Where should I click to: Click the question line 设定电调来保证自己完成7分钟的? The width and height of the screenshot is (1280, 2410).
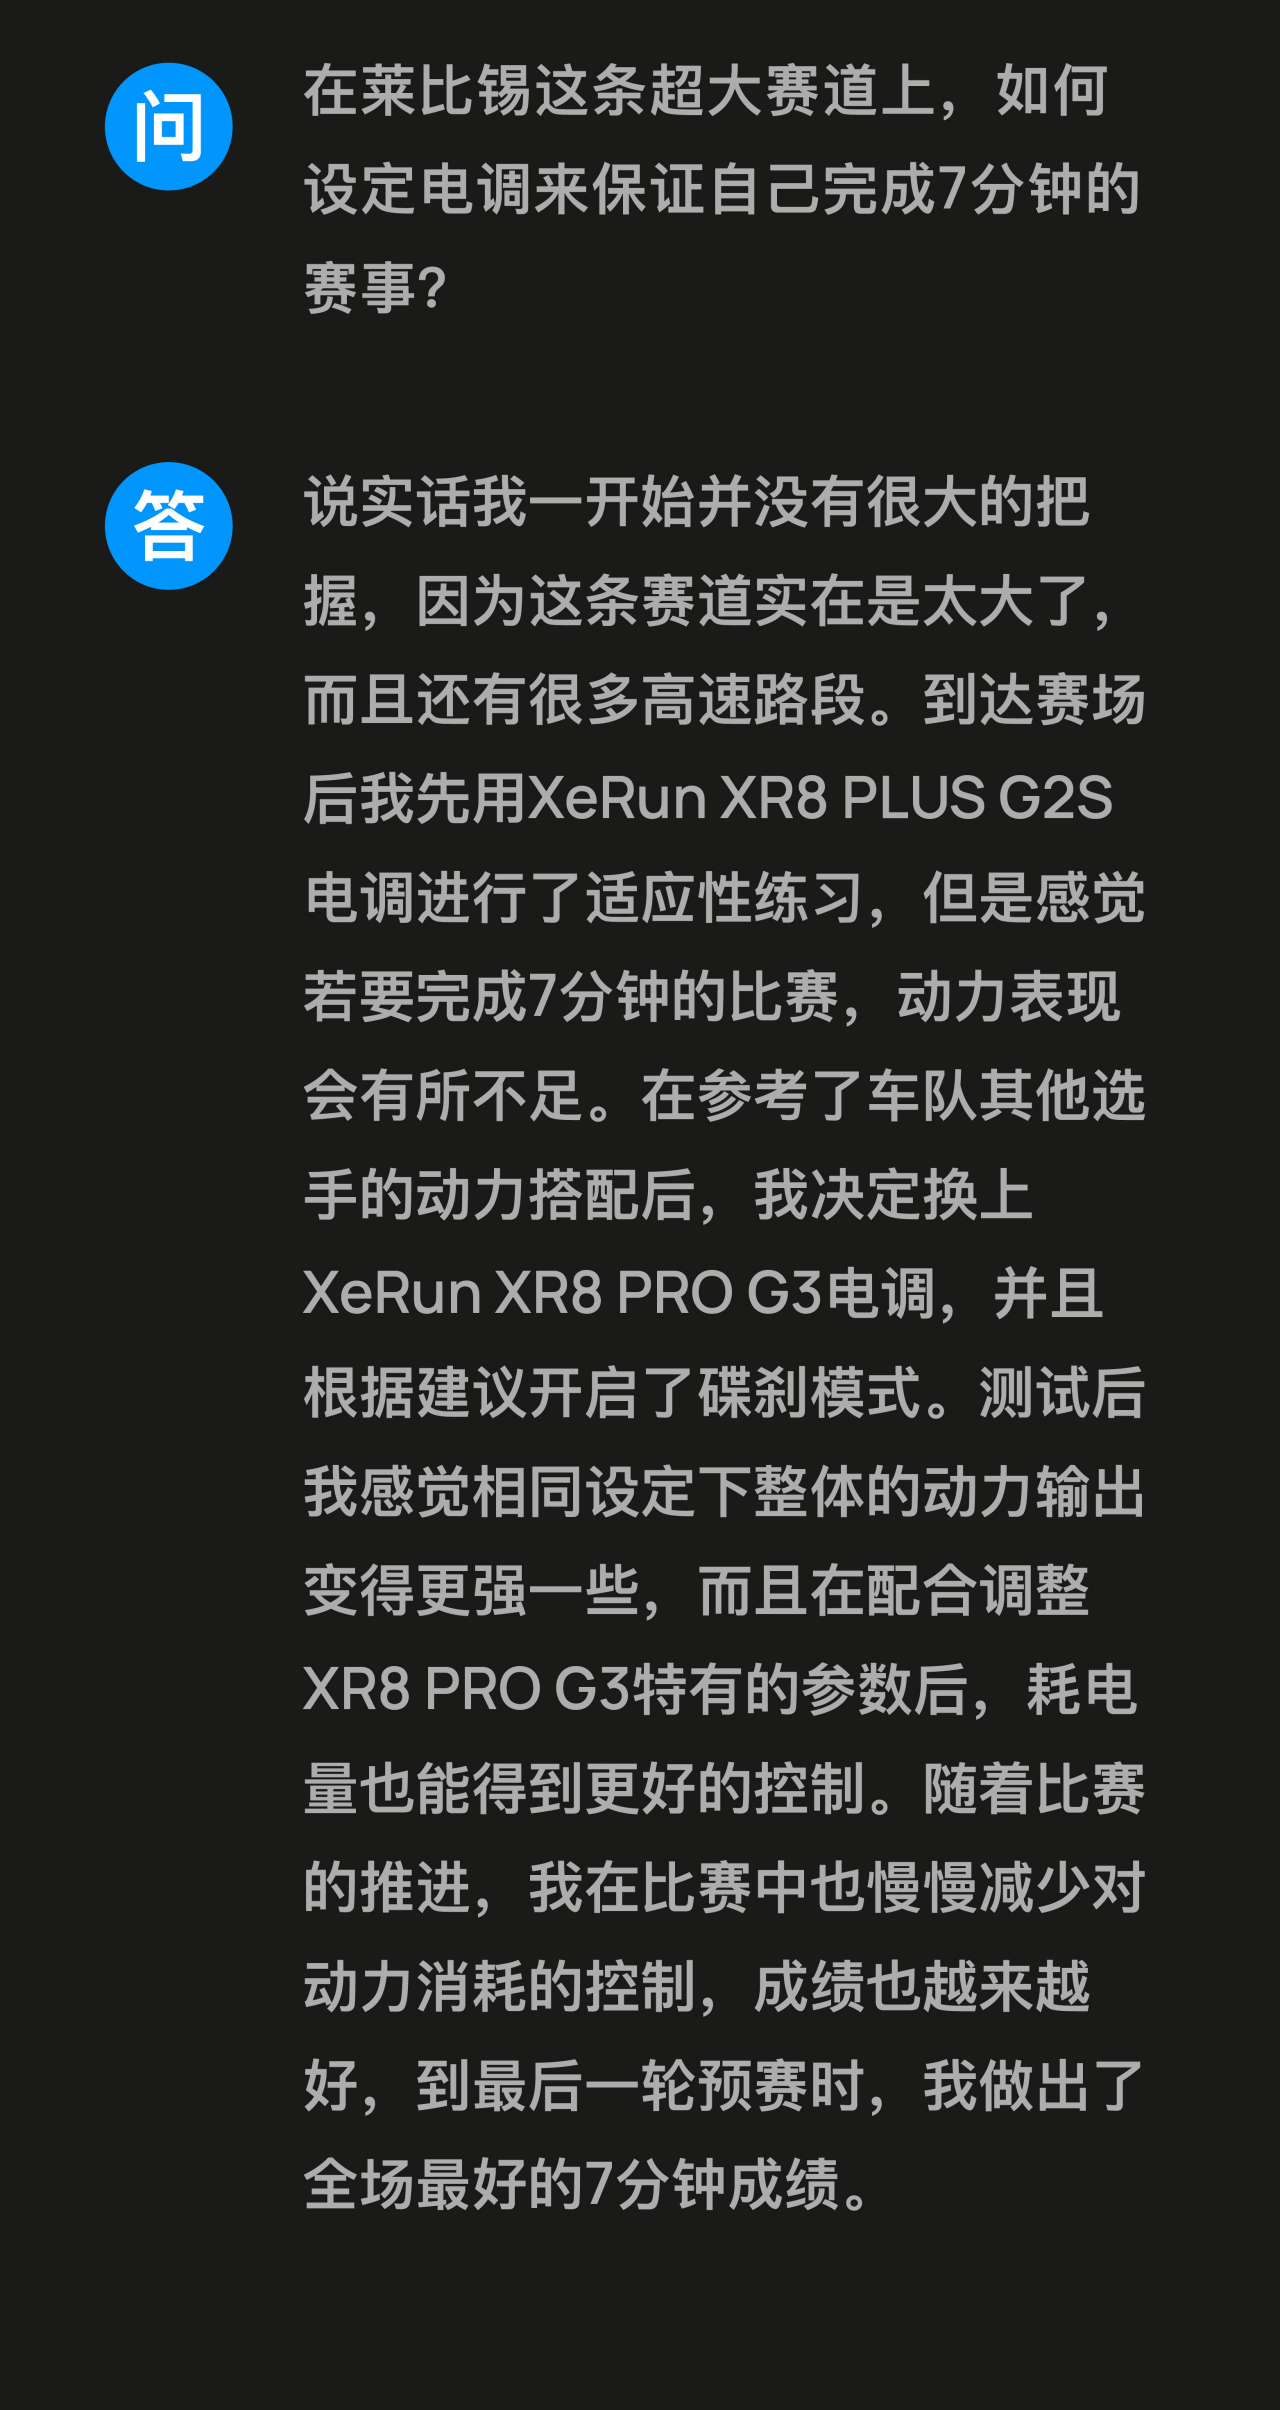(x=722, y=189)
